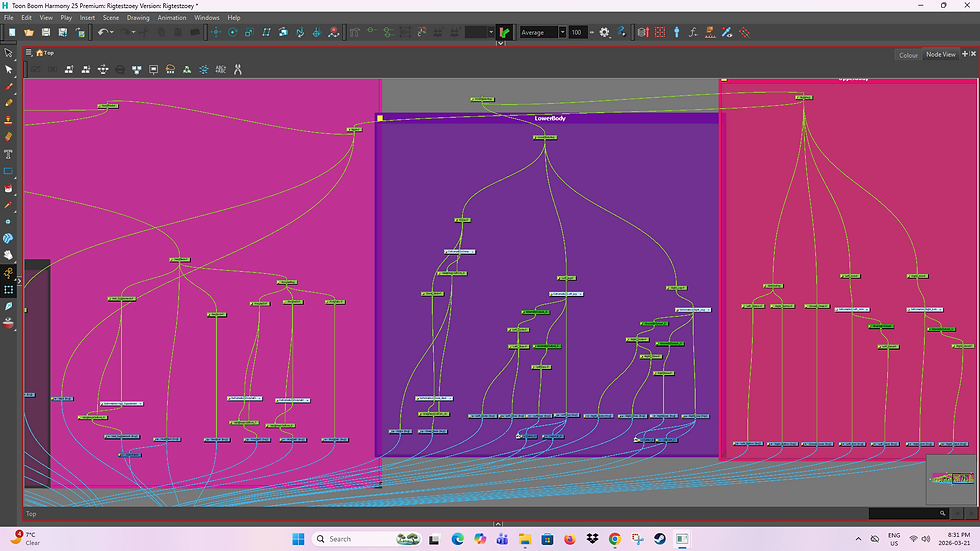980x551 pixels.
Task: Click the settings gear icon in toolbar
Action: pos(604,32)
